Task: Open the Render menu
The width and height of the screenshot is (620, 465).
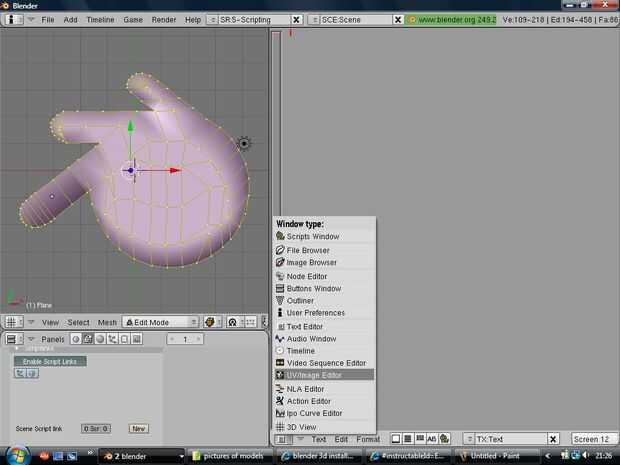Action: point(164,20)
